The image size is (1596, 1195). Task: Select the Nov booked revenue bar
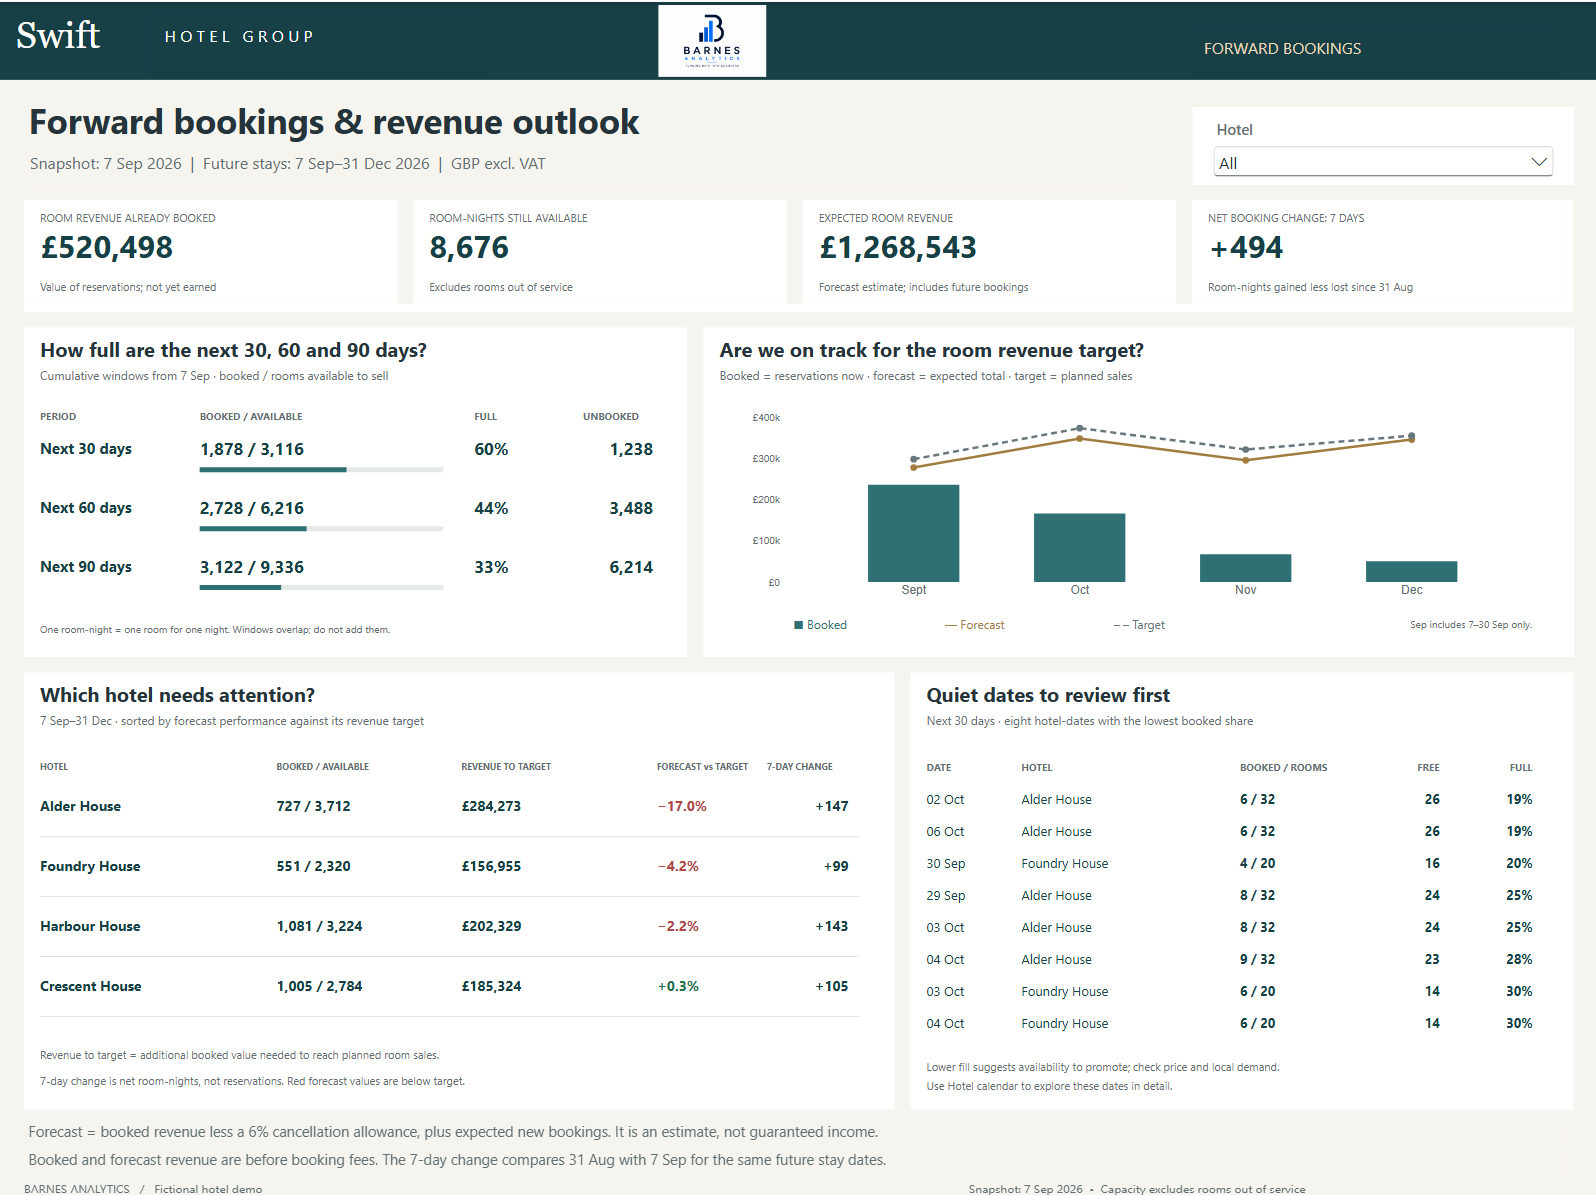(x=1245, y=568)
